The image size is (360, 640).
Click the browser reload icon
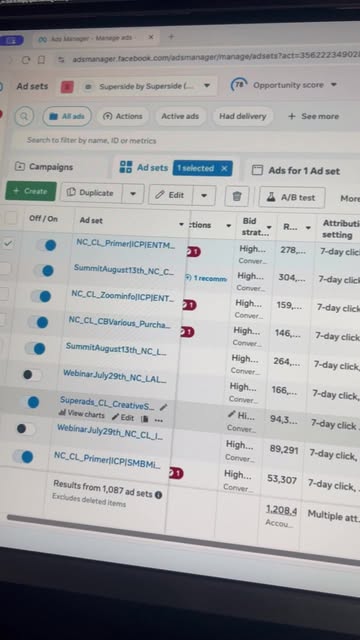point(26,60)
